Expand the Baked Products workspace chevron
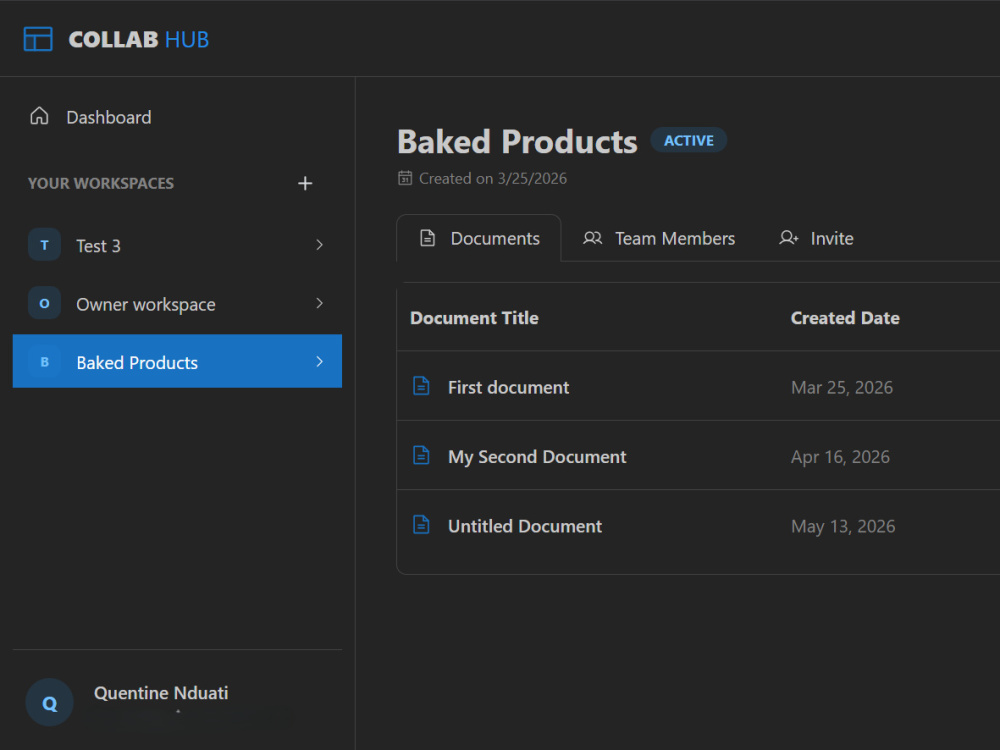Screen dimensions: 1000x750 320,362
